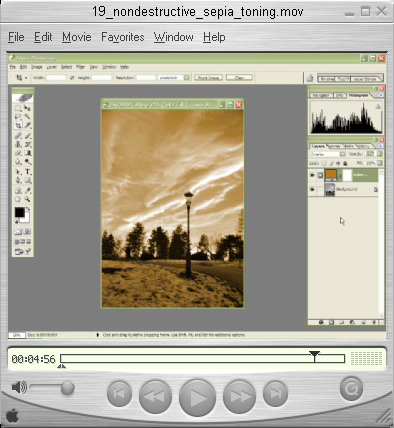394x428 pixels.
Task: Select the Brush tool
Action: [x=27, y=136]
